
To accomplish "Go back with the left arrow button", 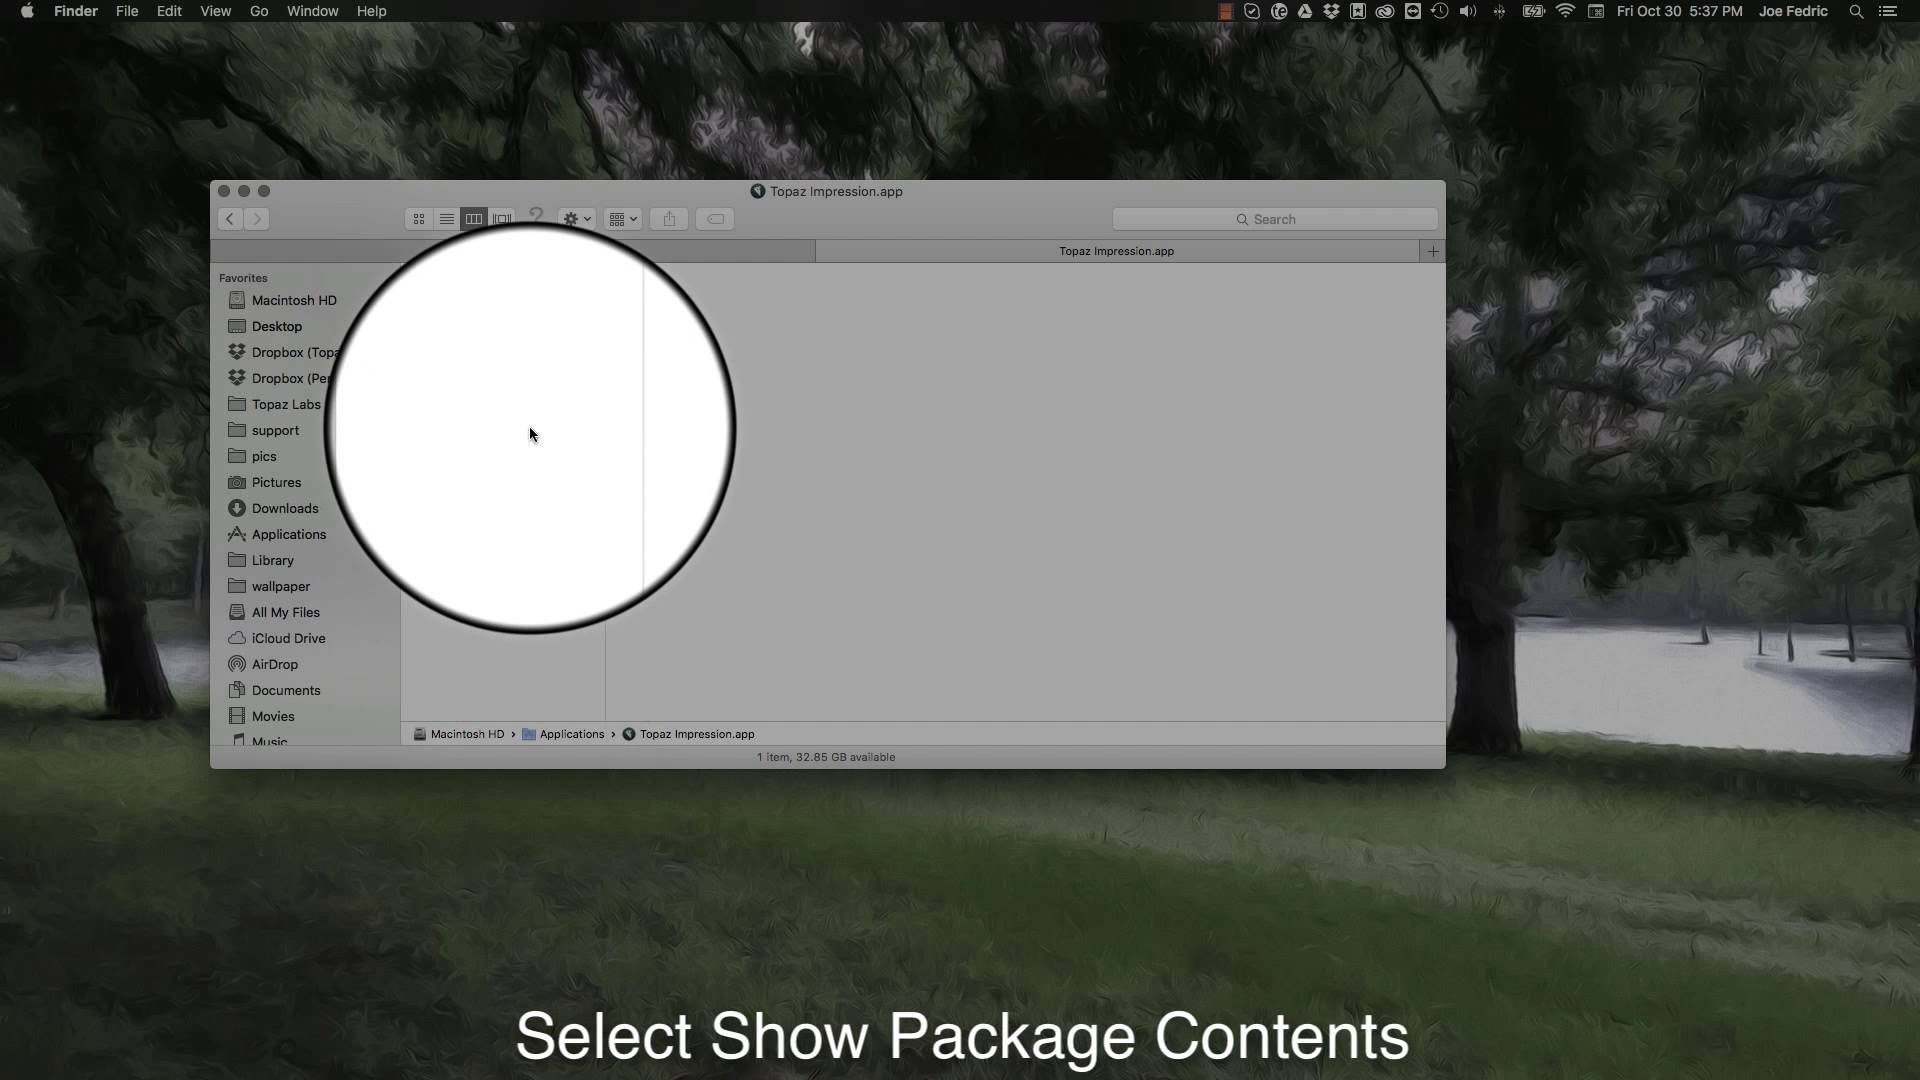I will (x=230, y=219).
